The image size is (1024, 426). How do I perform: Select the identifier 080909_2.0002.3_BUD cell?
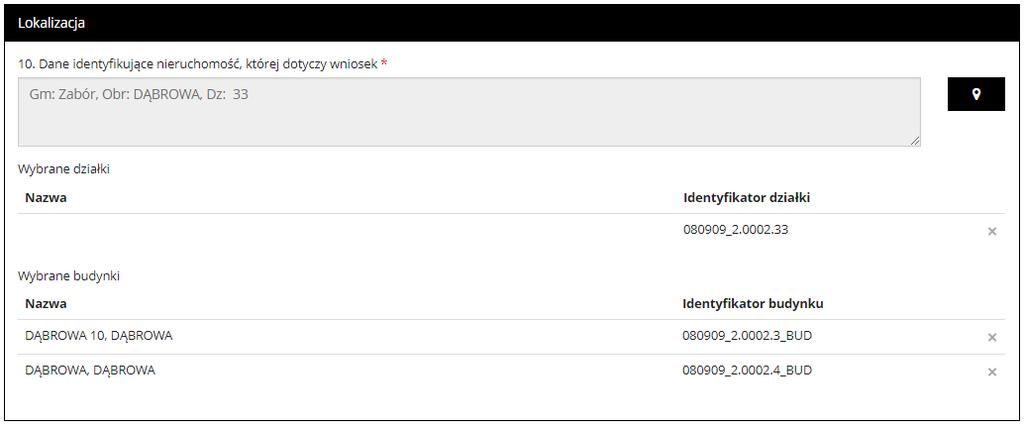pos(747,336)
